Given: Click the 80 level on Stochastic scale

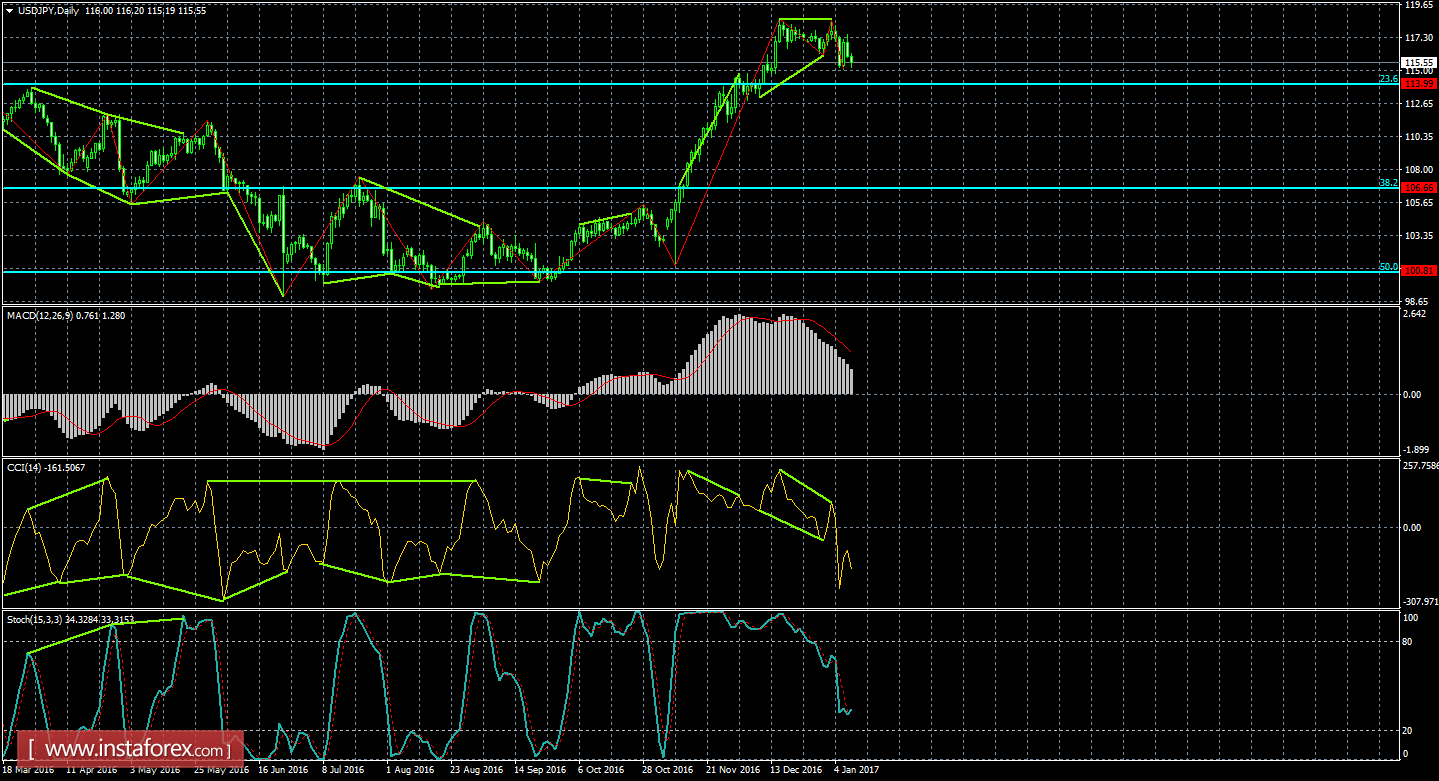Looking at the screenshot, I should [1409, 642].
